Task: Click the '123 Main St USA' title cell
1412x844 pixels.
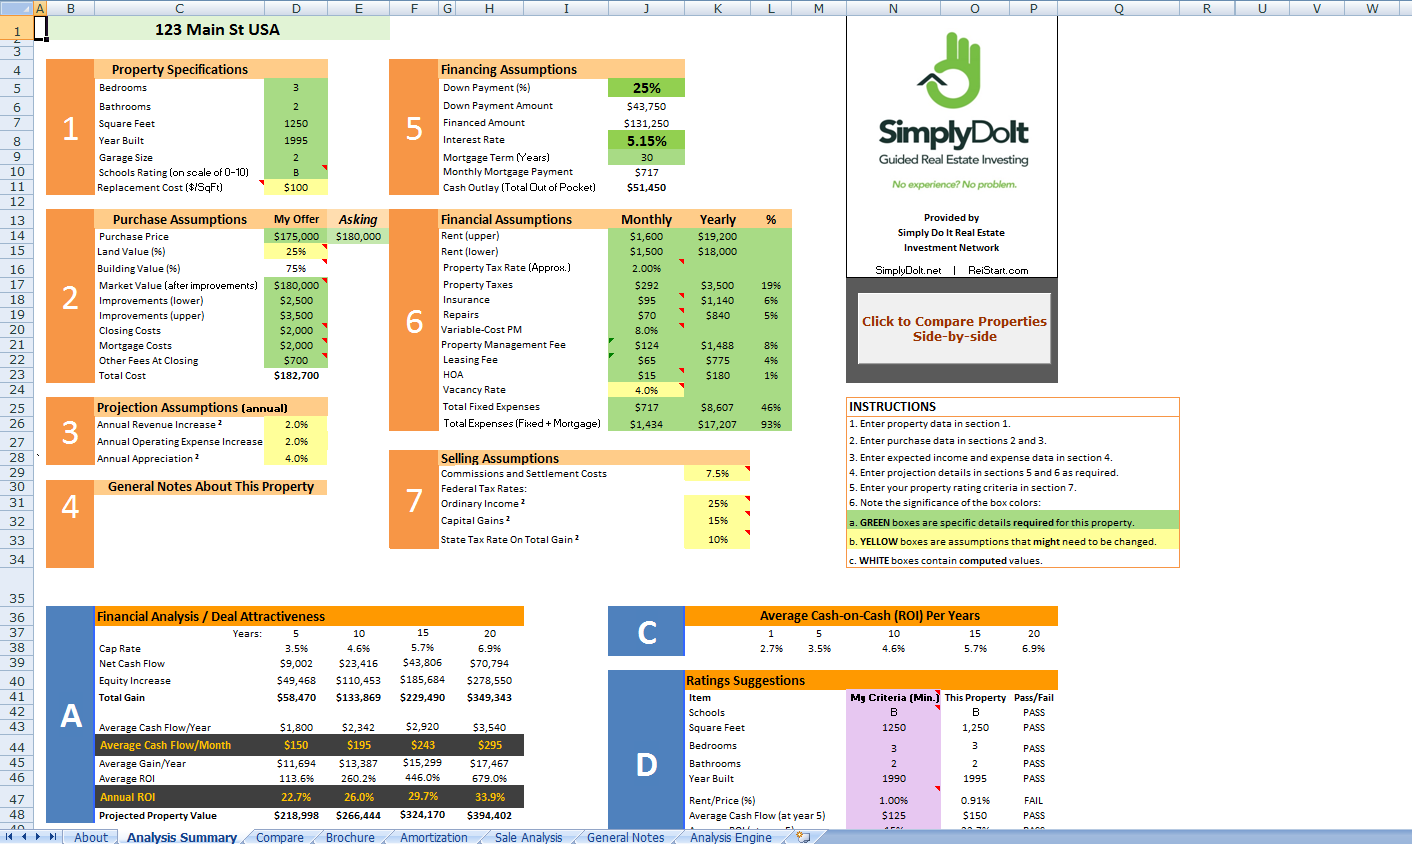Action: tap(218, 29)
